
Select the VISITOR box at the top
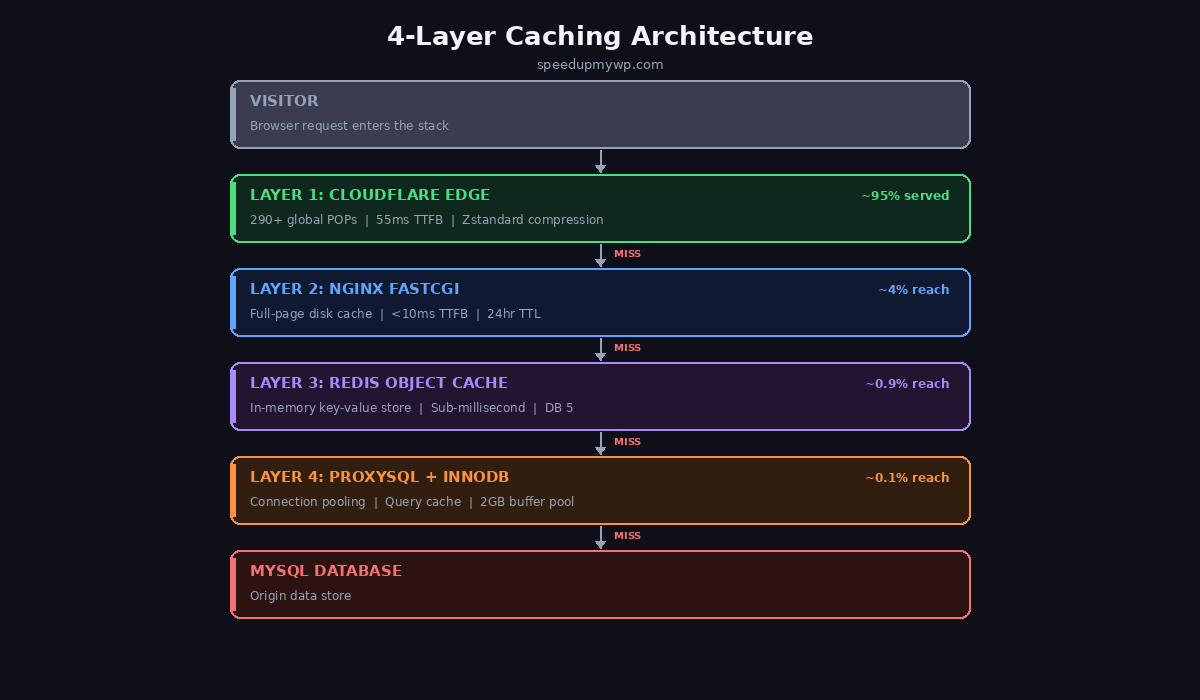click(600, 114)
